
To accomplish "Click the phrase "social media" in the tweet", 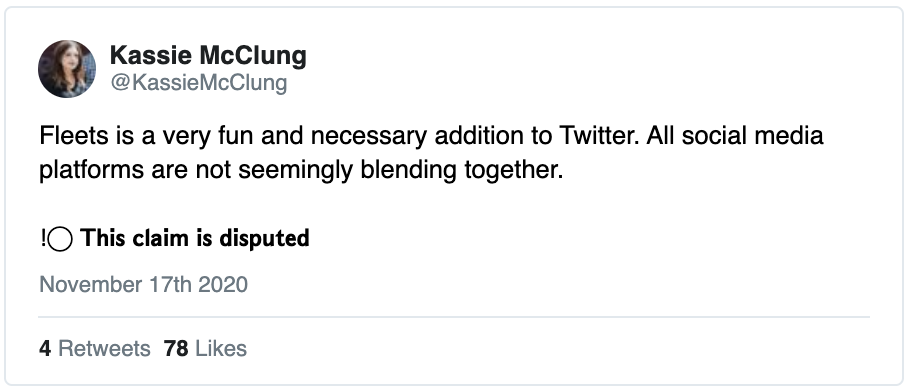I will click(x=753, y=136).
